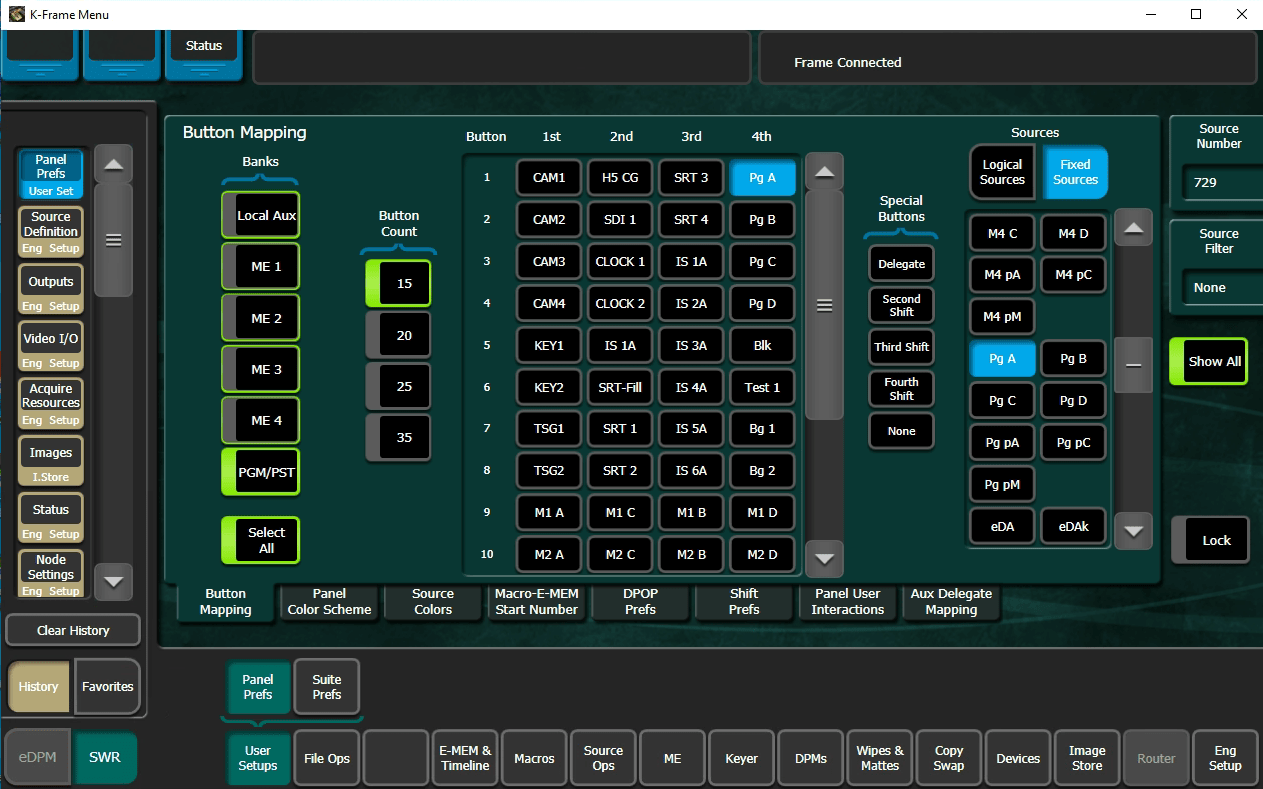Open the File Ops menu
This screenshot has width=1263, height=789.
[x=327, y=758]
